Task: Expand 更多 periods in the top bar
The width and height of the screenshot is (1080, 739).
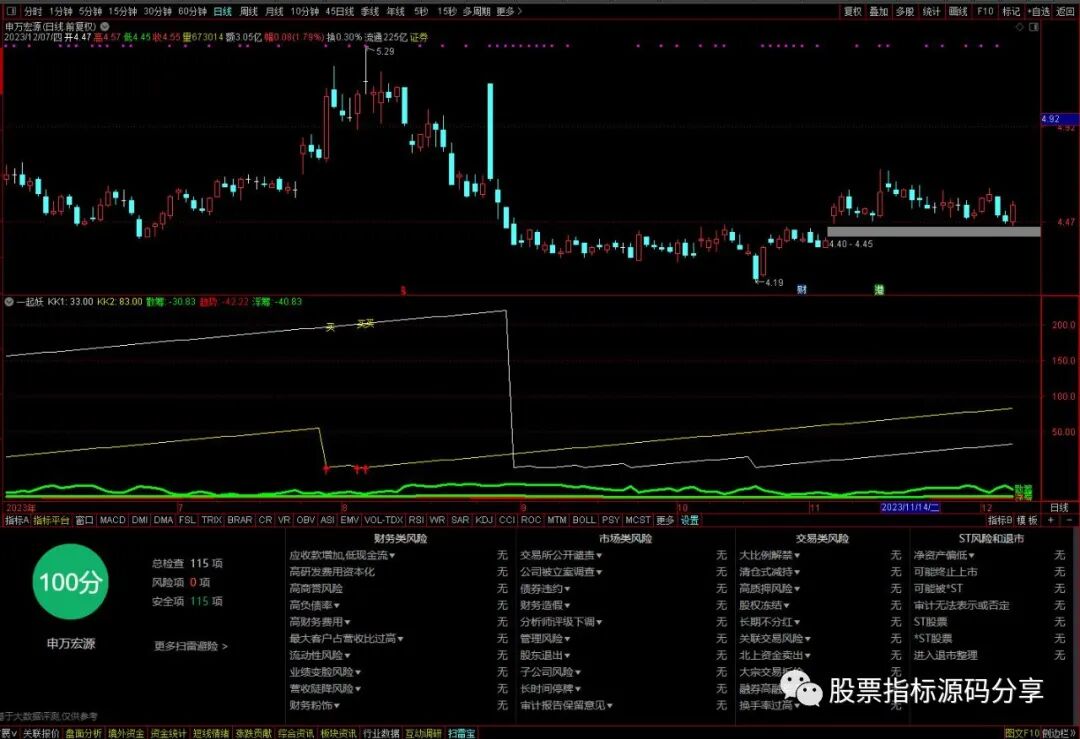Action: (x=509, y=11)
